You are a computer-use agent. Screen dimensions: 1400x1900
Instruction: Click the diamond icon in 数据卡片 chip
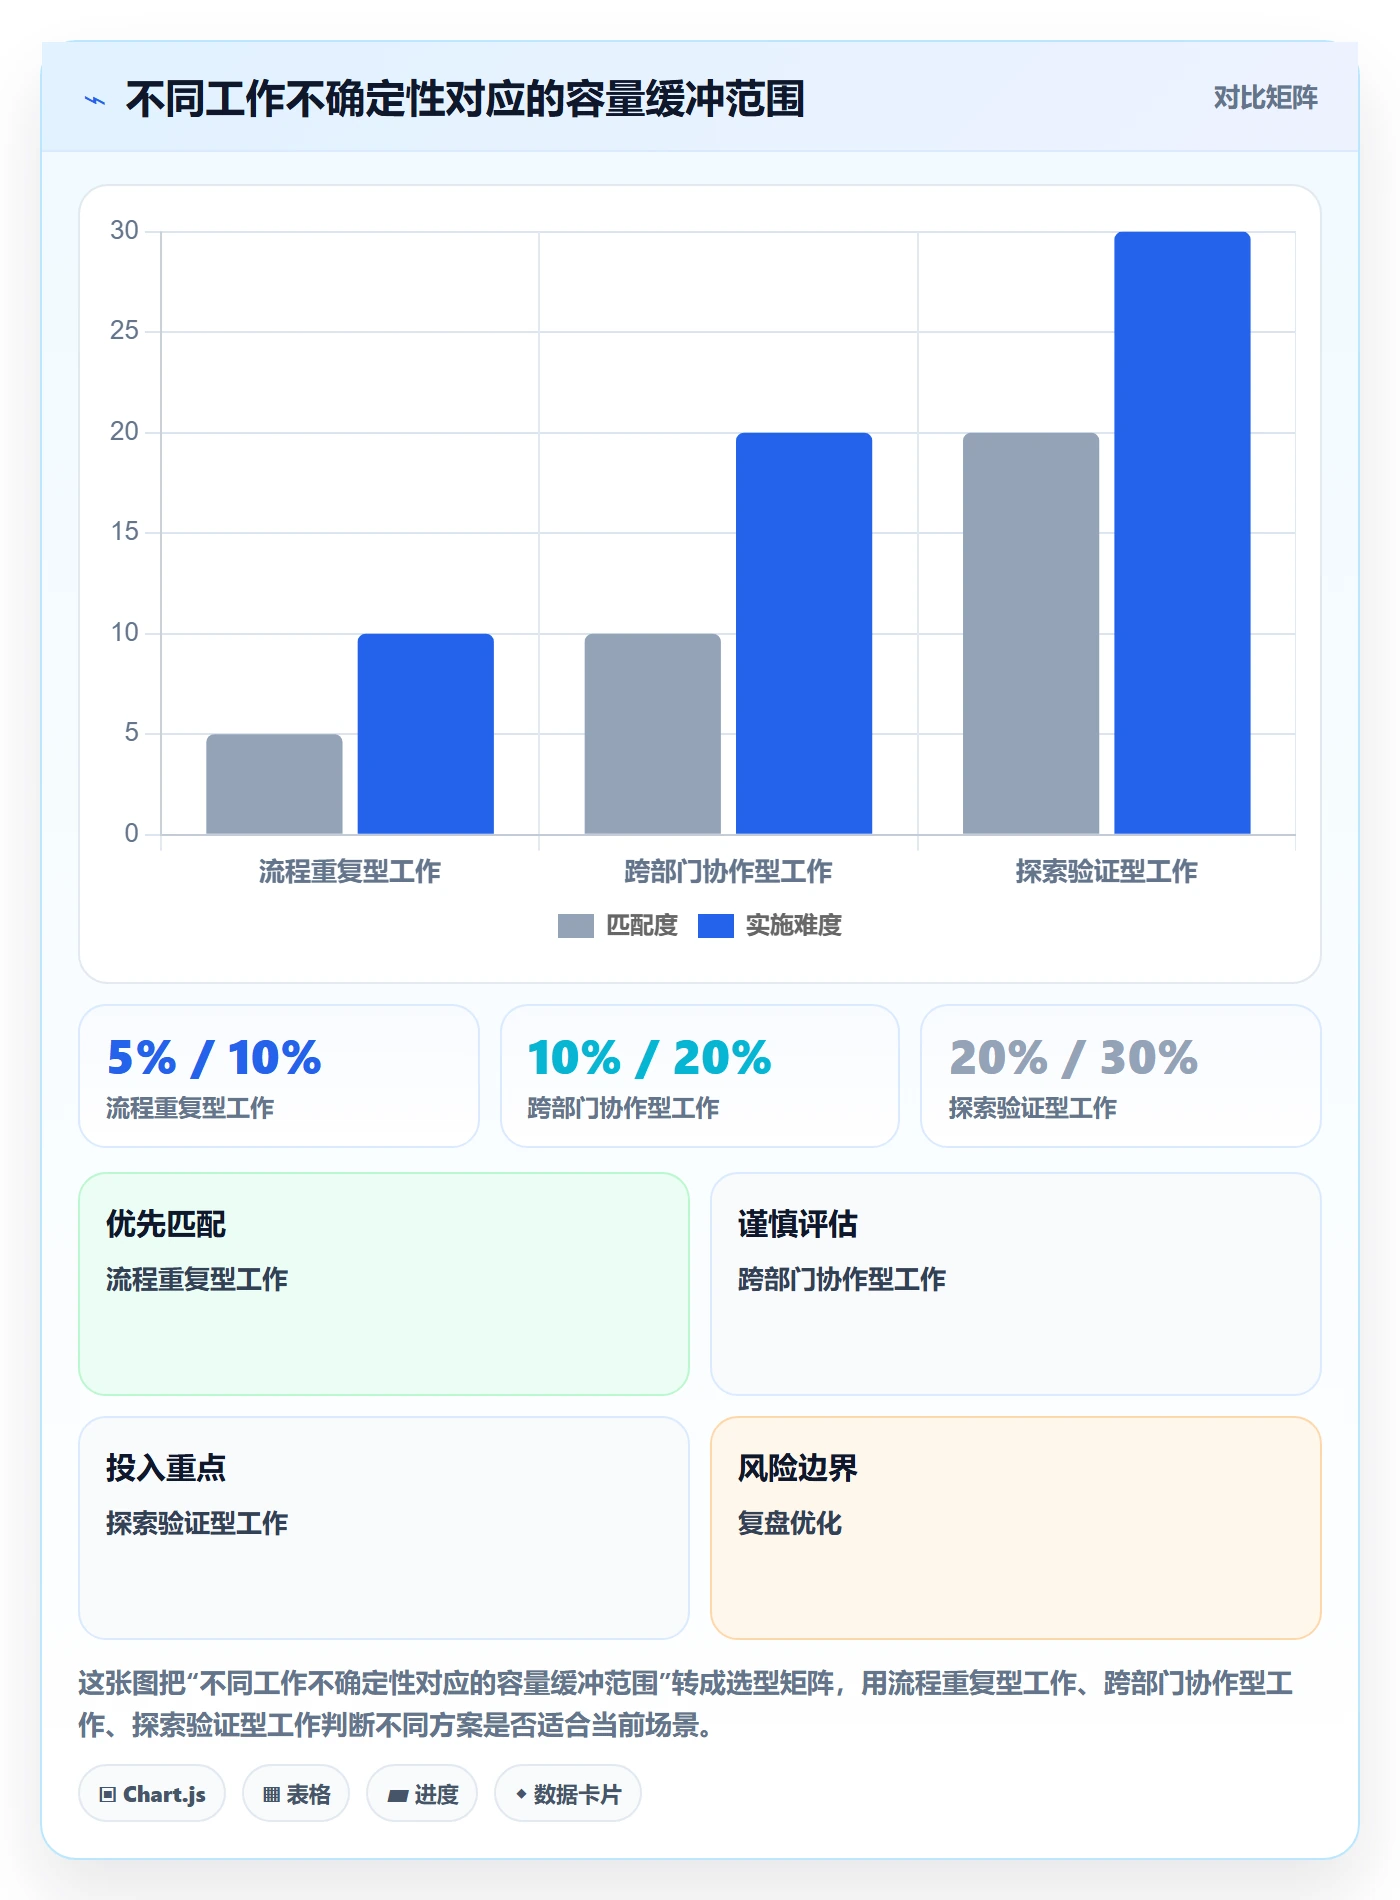click(x=521, y=1795)
